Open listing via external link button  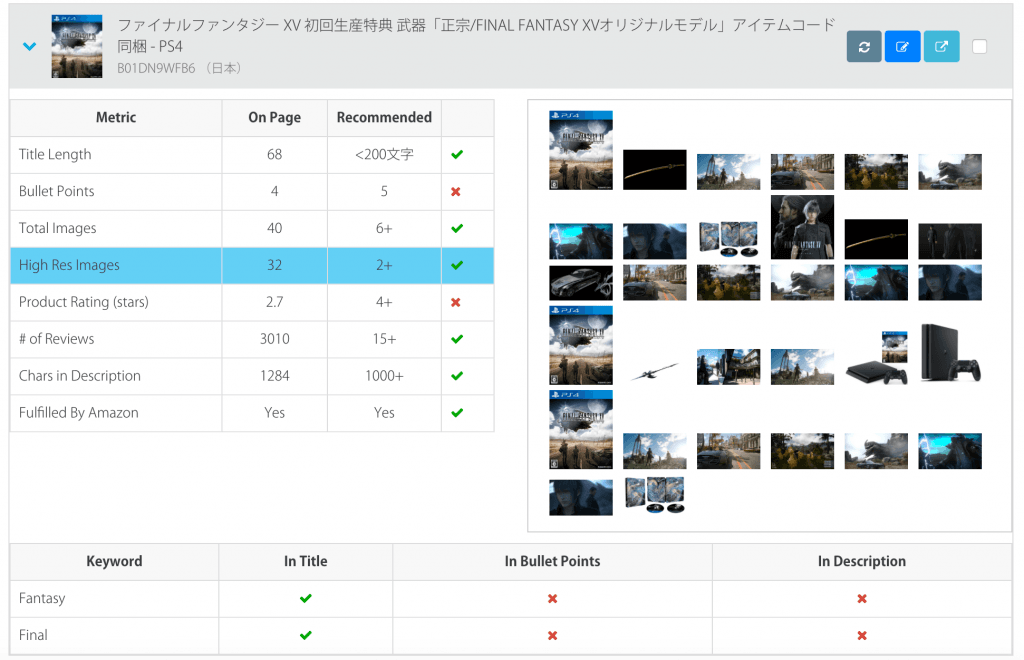click(941, 46)
